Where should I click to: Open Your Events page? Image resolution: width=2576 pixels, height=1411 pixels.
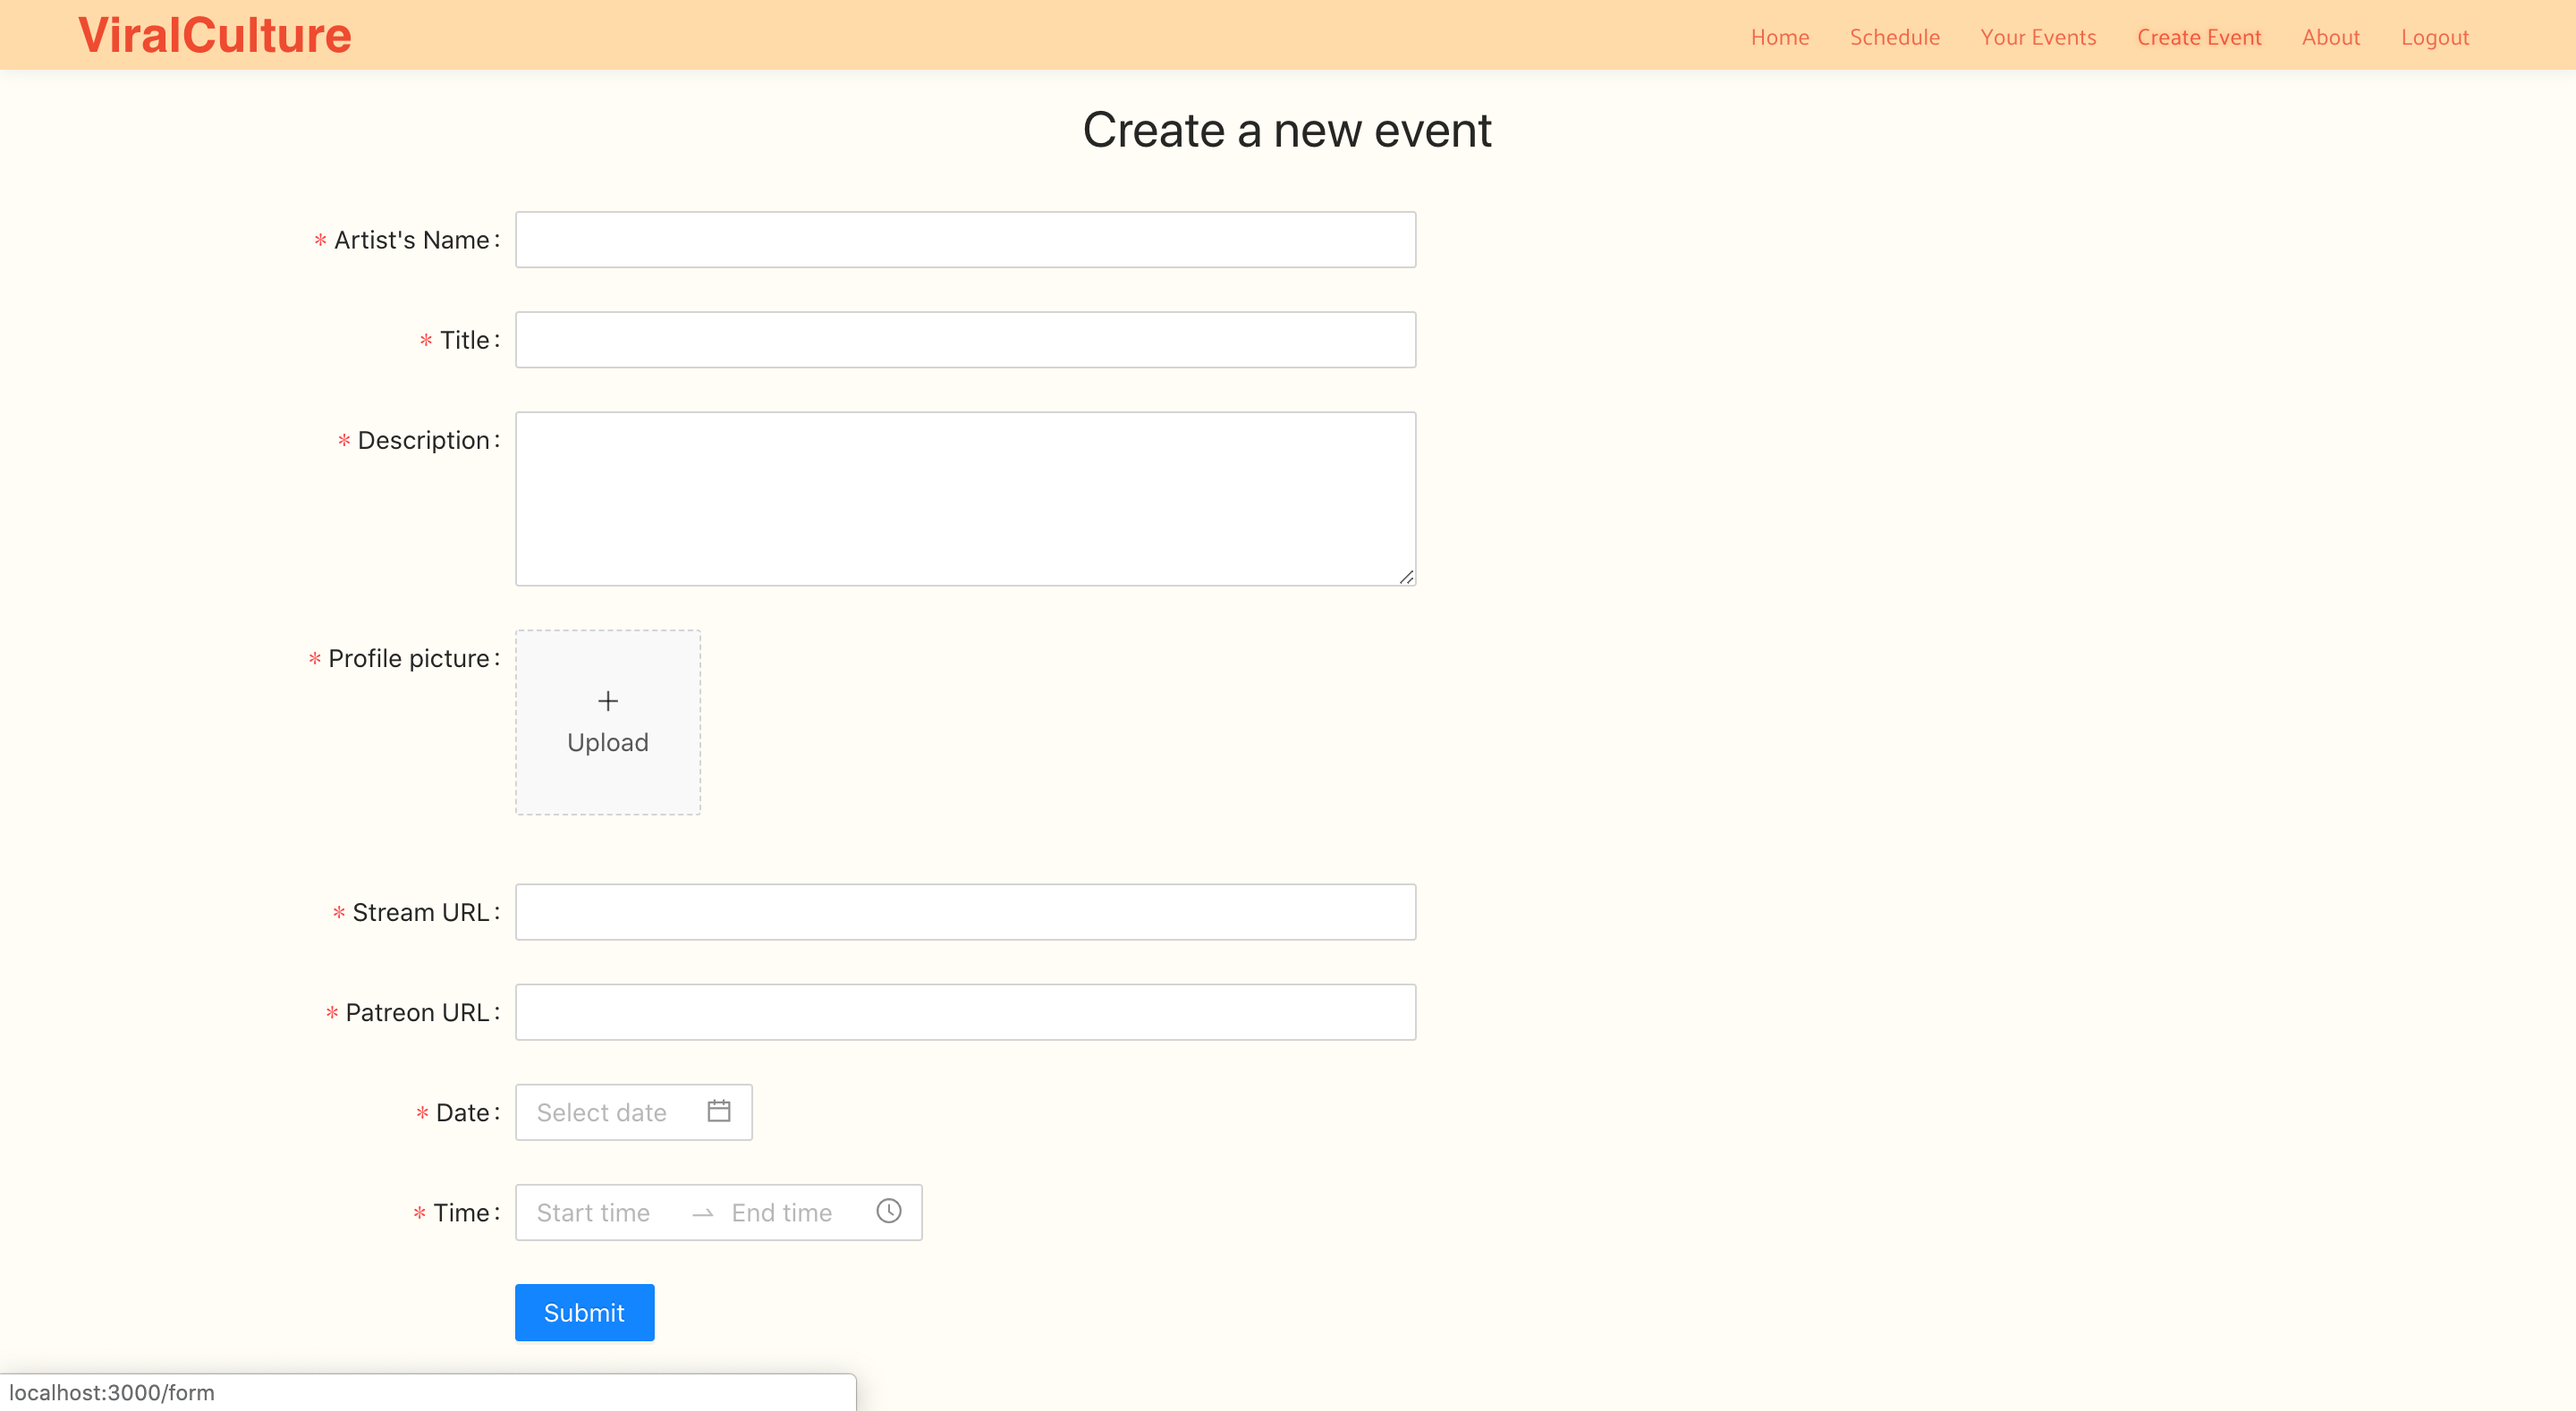[x=2038, y=37]
